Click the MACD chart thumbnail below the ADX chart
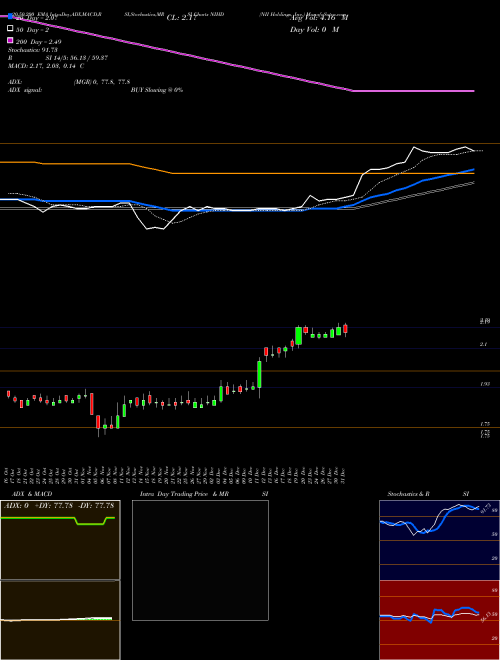Screen dimensions: 500x660 tap(60, 620)
